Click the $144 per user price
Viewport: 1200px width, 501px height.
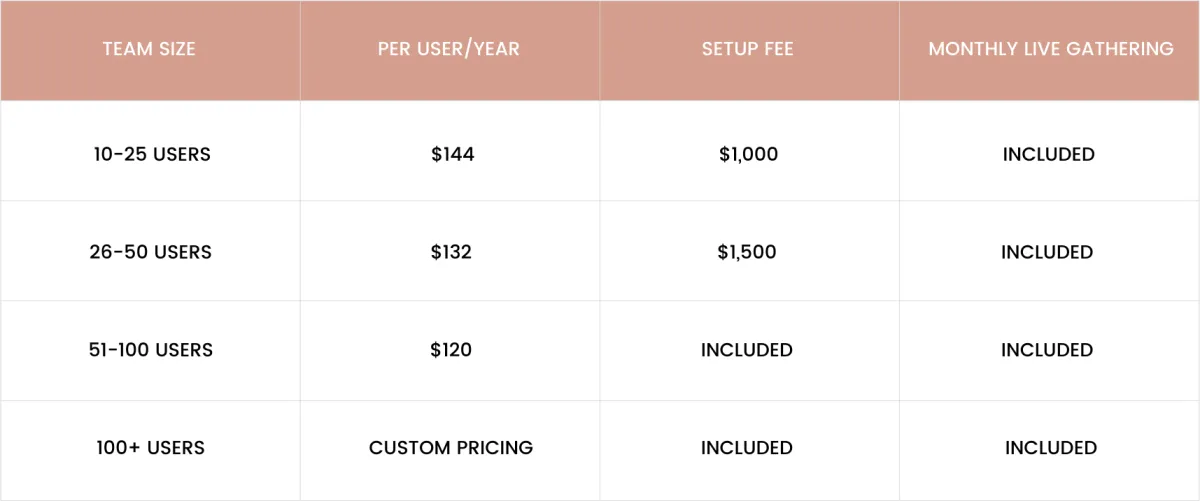[x=452, y=154]
